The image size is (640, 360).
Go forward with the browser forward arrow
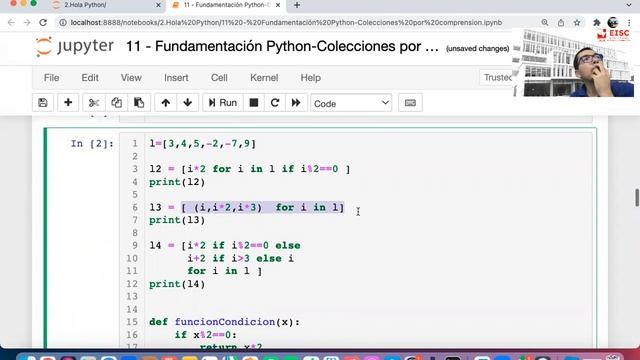coord(27,22)
